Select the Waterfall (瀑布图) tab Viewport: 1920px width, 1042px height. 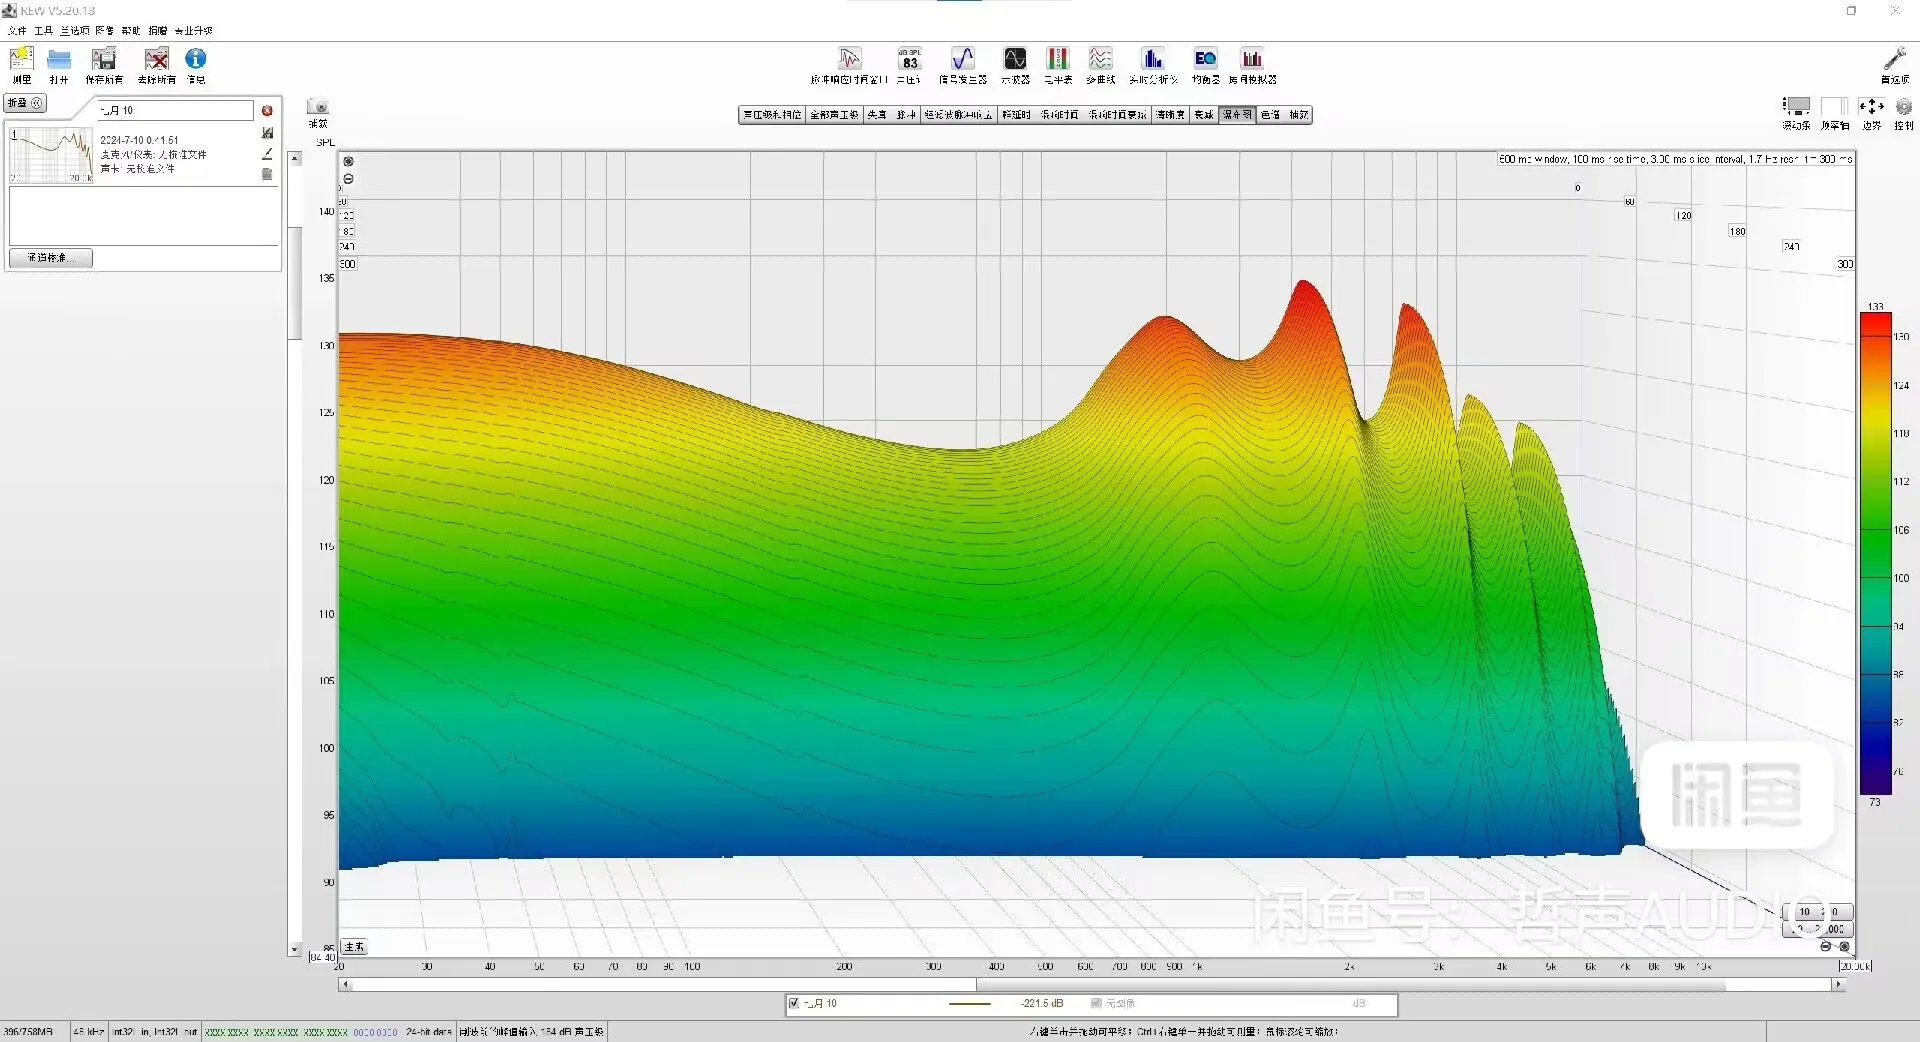point(1237,115)
